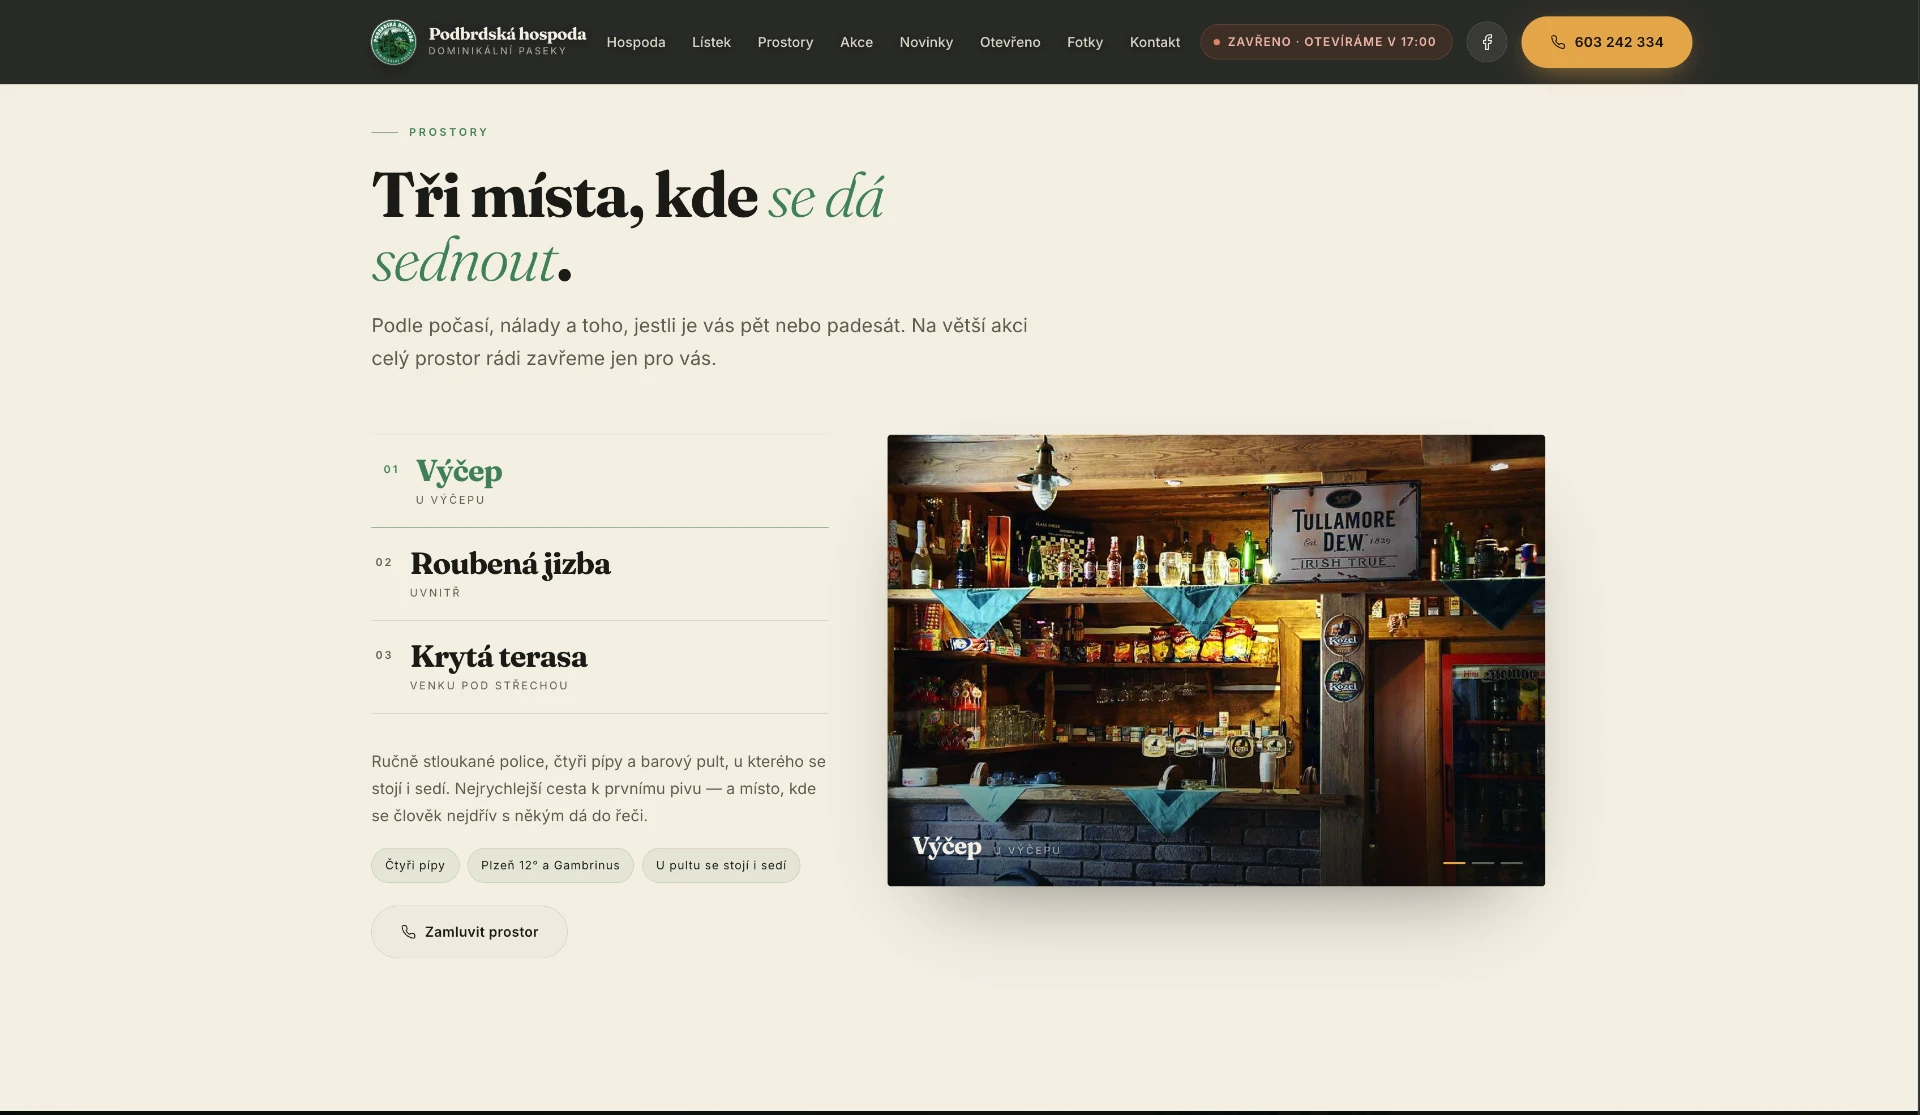Viewport: 1920px width, 1115px height.
Task: Click the U pultu se stojí i sedí chip
Action: tap(721, 865)
